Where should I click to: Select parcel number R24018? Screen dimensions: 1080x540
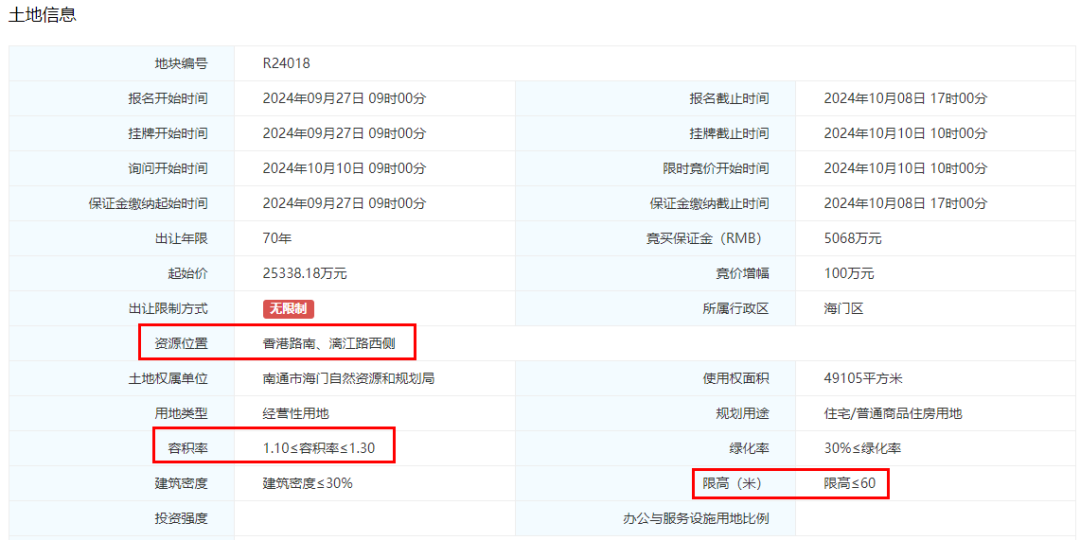[287, 63]
